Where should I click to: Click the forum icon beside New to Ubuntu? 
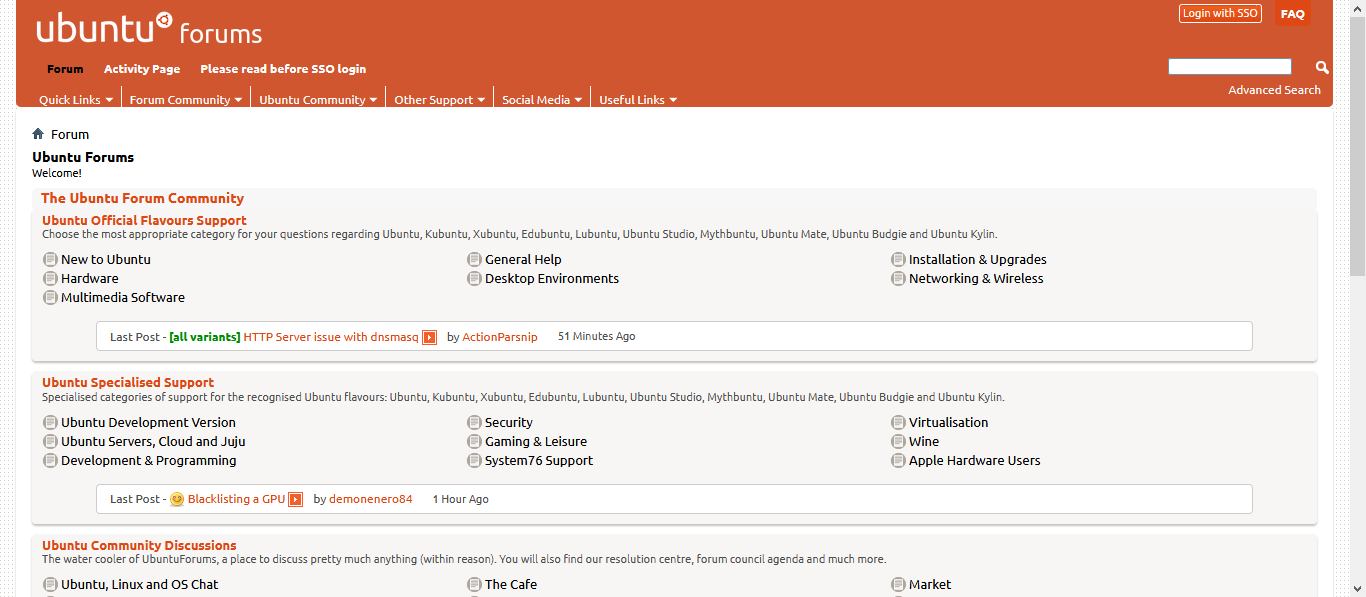tap(50, 260)
